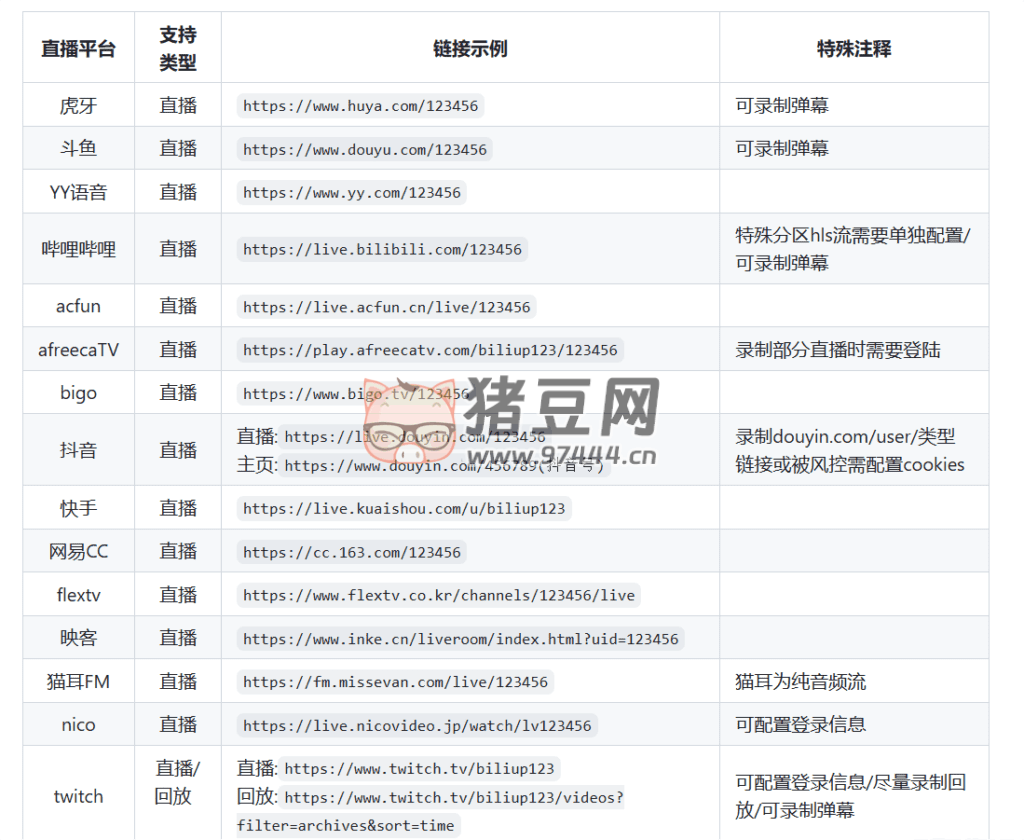Click the huya.com example URL
The image size is (1024, 840).
[360, 106]
